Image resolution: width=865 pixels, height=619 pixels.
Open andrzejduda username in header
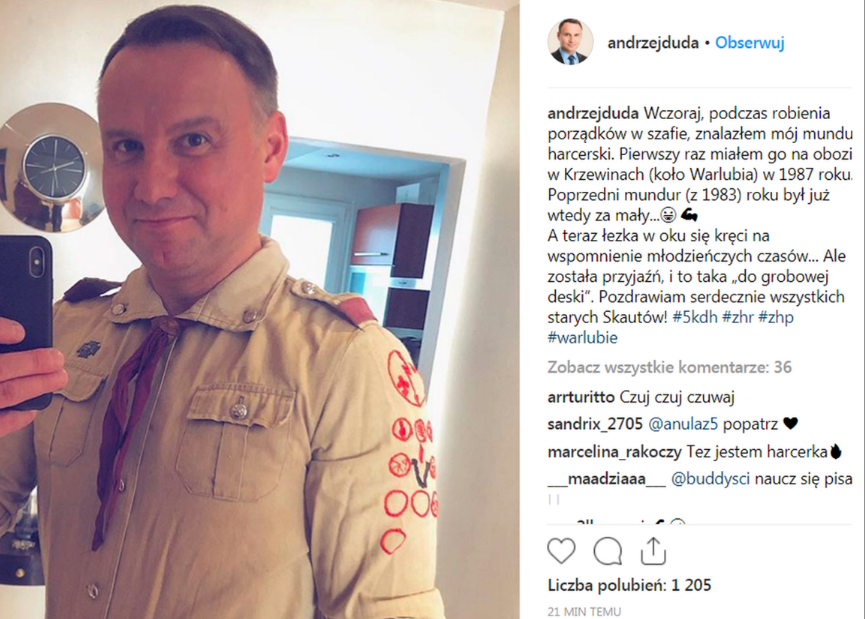pos(653,42)
